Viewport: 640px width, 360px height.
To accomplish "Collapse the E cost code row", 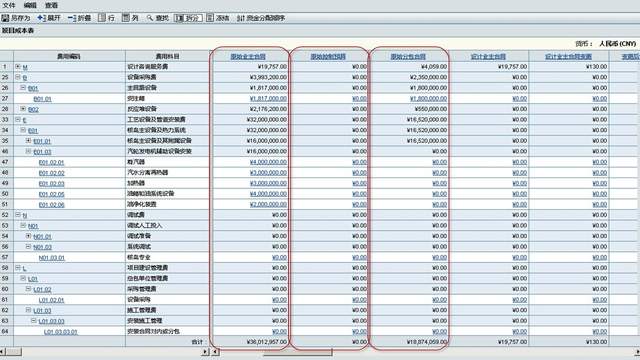I will (18, 119).
